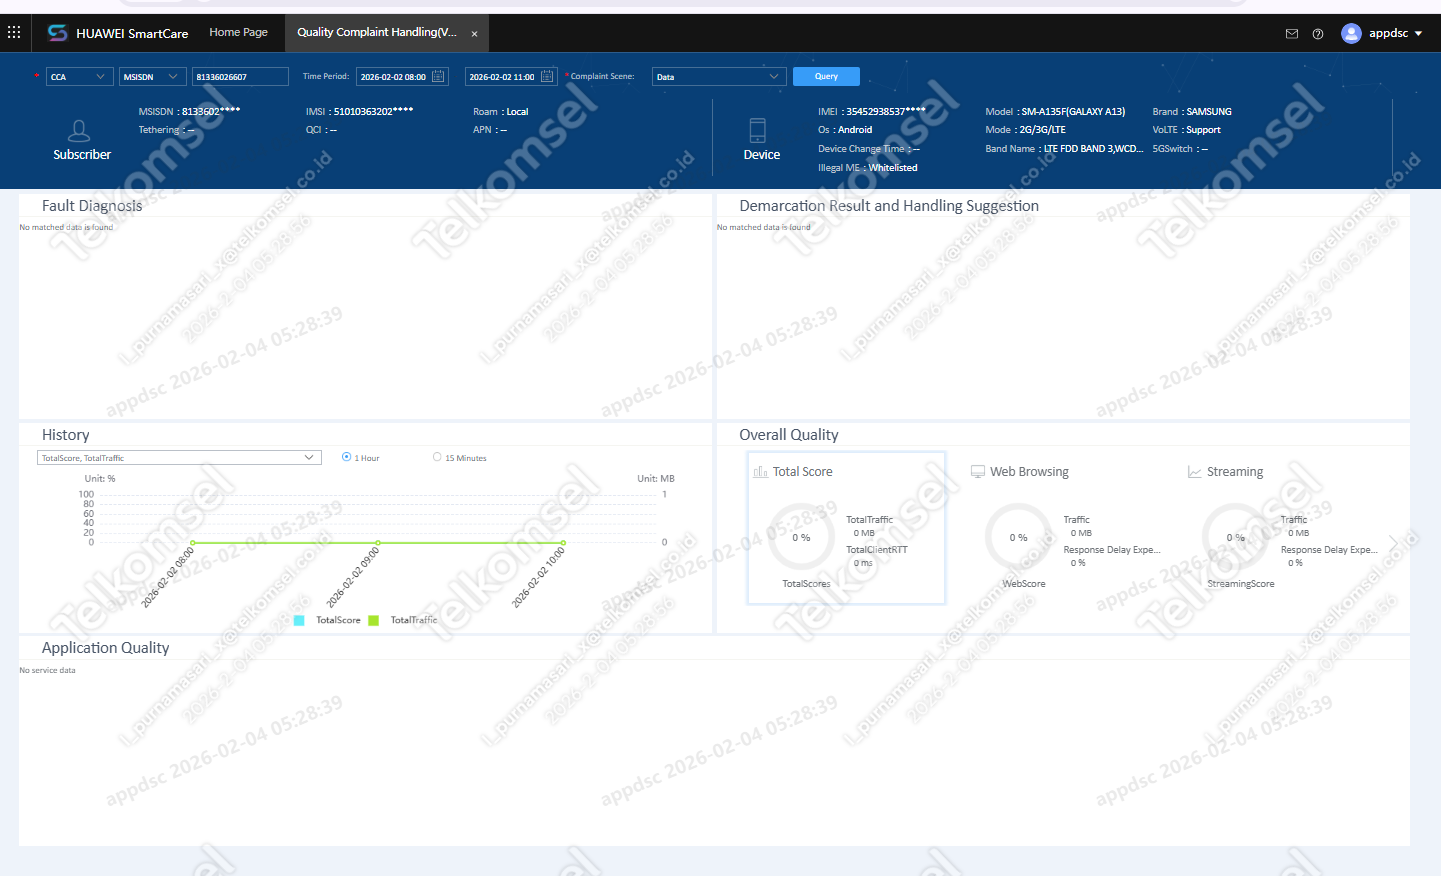
Task: Click the Brand value SAMSUNG
Action: [1209, 112]
